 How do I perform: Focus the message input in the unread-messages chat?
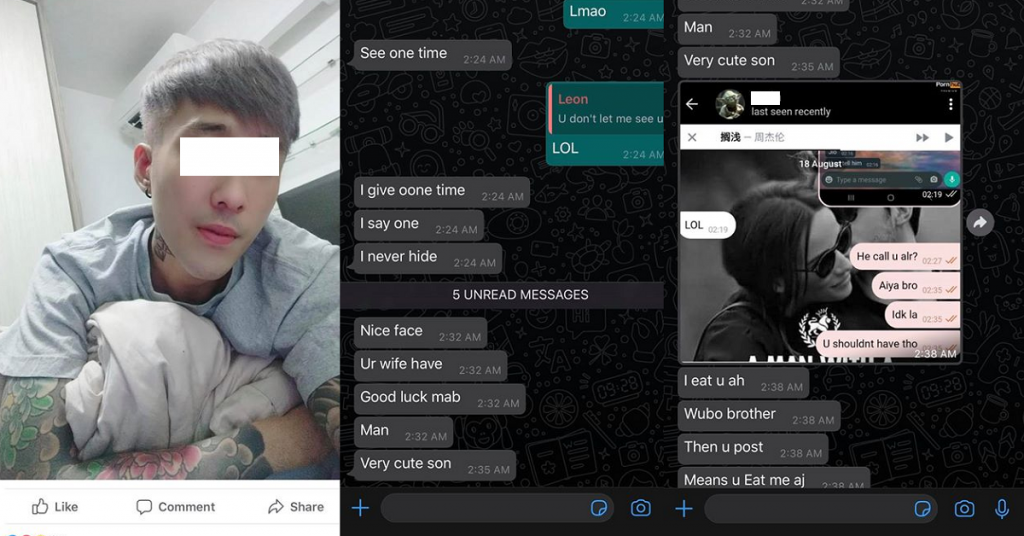click(497, 508)
